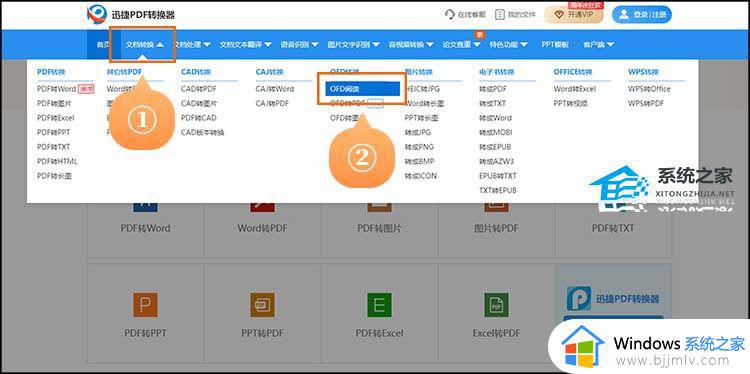This screenshot has height=374, width=750.
Task: Open the PPT转长图 link
Action: (x=421, y=118)
